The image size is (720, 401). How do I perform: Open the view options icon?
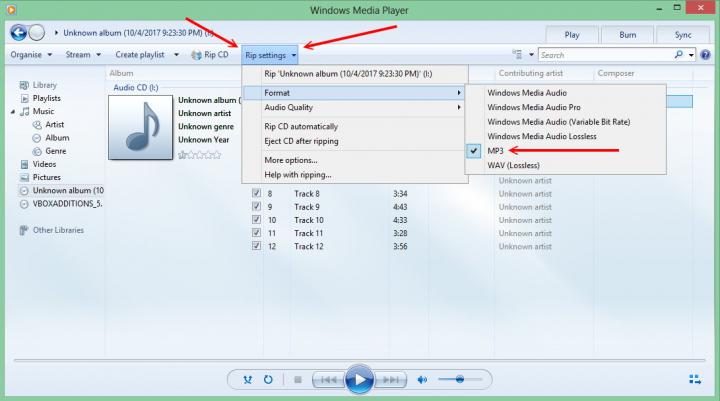(x=518, y=55)
